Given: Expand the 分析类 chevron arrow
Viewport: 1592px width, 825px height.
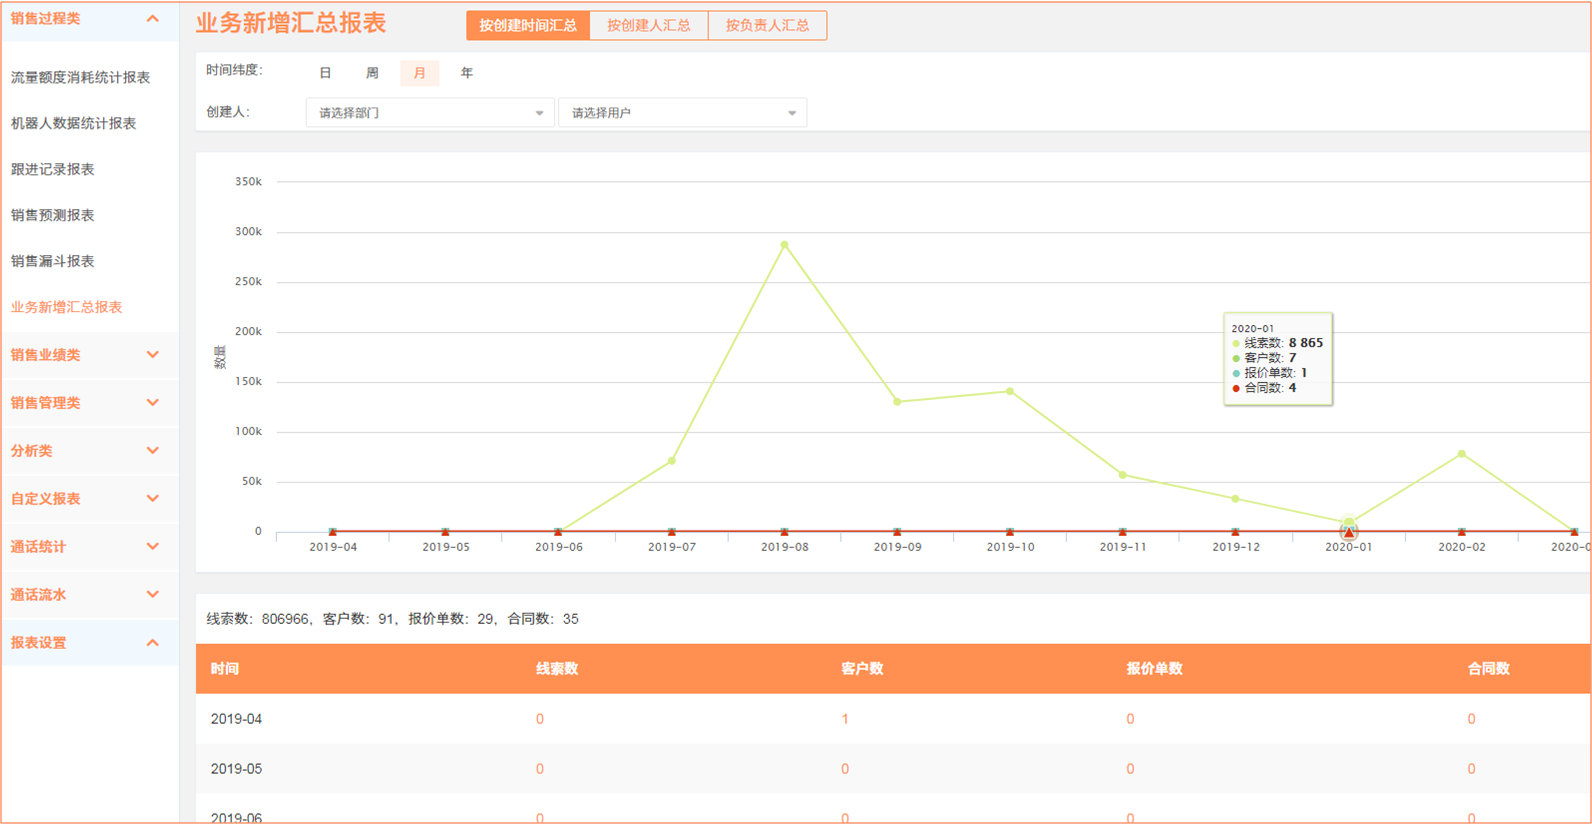Looking at the screenshot, I should (152, 451).
